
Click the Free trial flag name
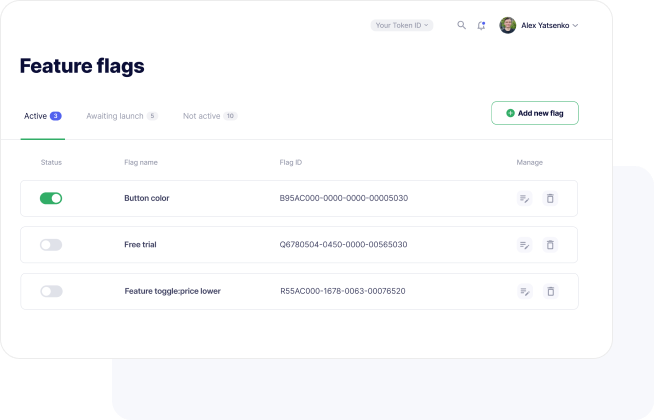pos(140,245)
